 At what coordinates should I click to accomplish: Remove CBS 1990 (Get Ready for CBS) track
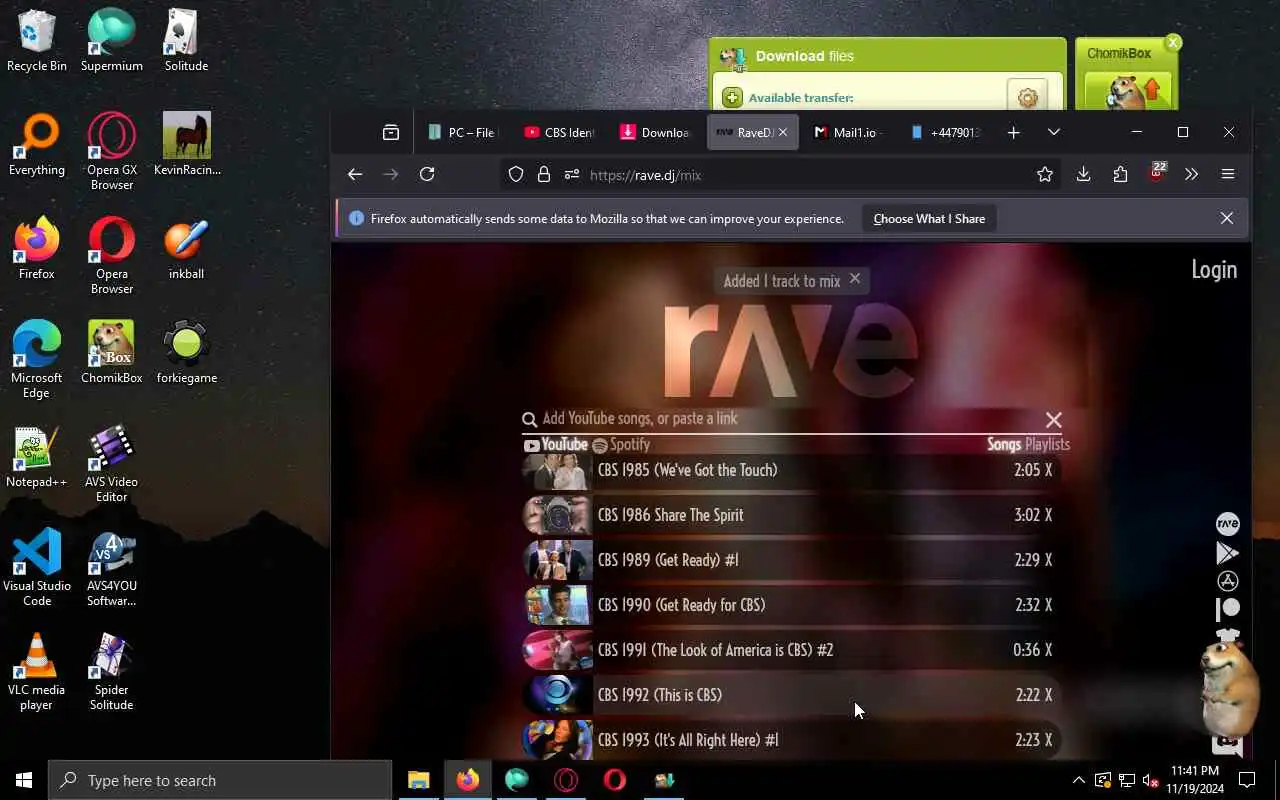coord(1048,605)
